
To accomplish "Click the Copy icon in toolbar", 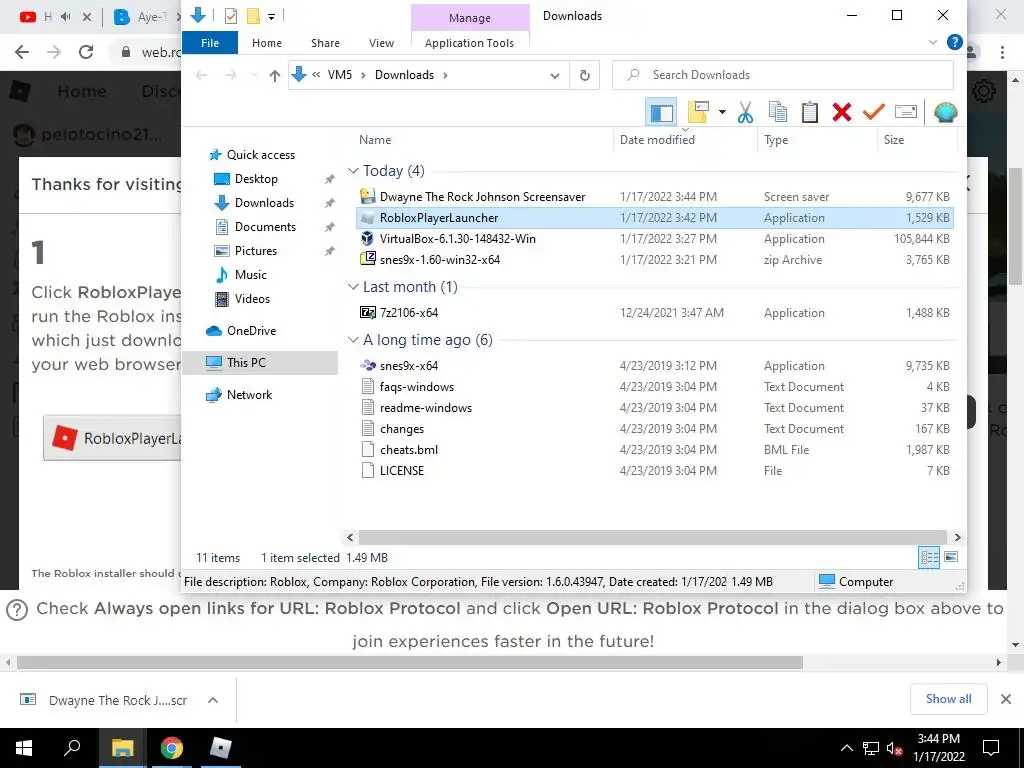I will pyautogui.click(x=777, y=112).
